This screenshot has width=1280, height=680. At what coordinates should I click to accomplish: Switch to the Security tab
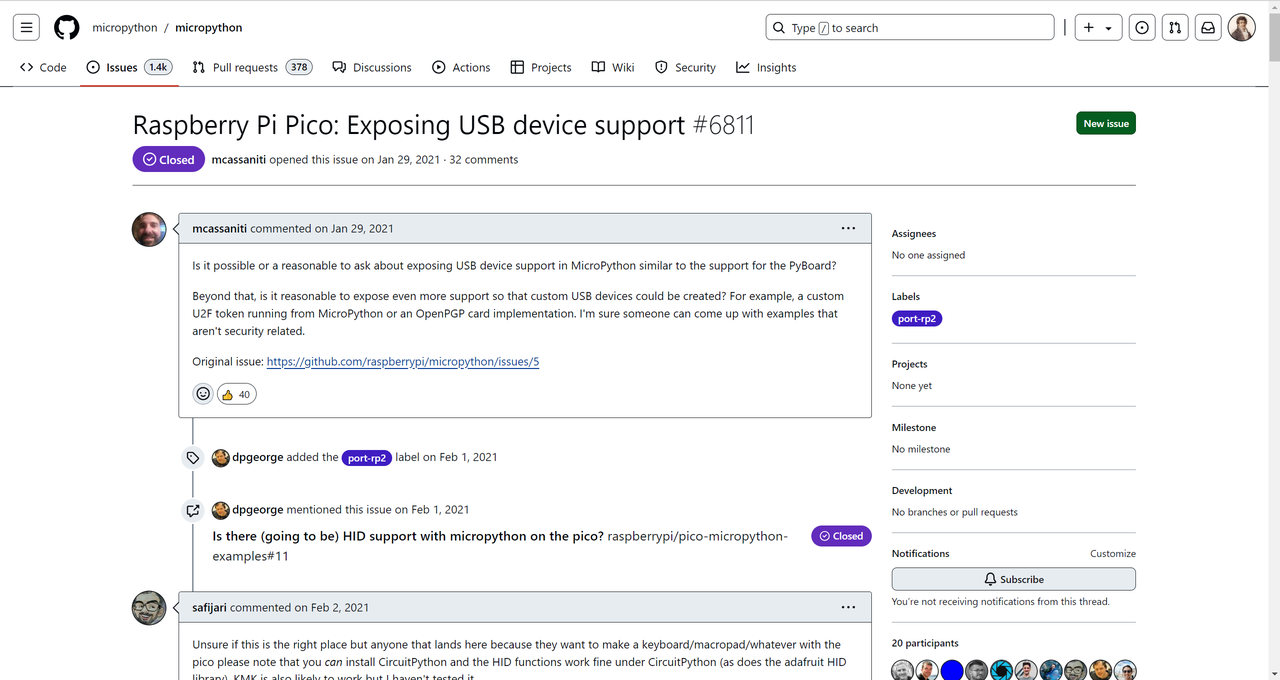click(x=686, y=67)
